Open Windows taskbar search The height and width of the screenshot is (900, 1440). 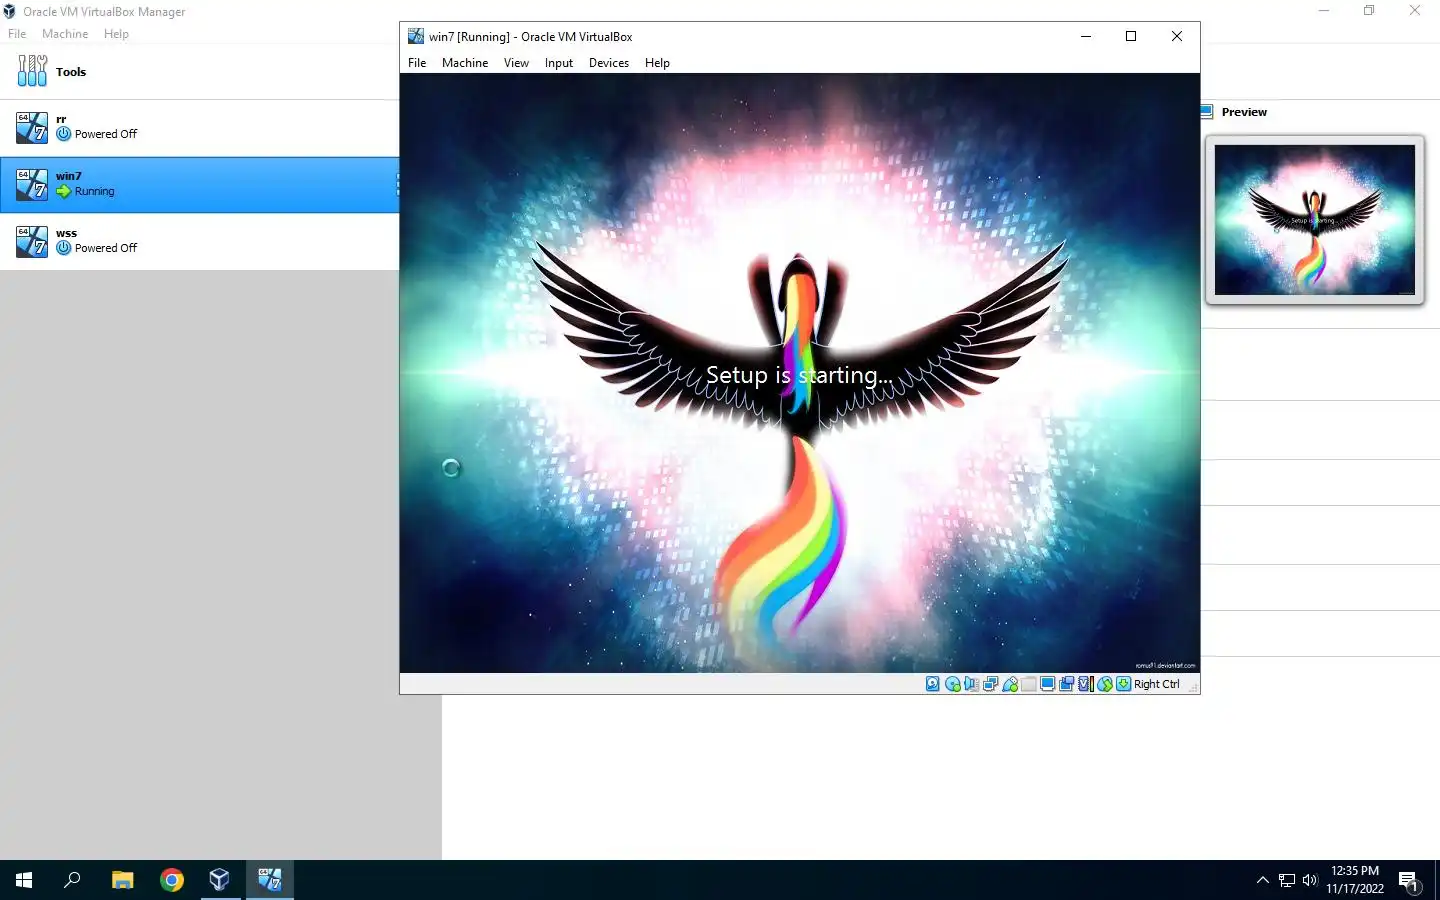tap(72, 880)
